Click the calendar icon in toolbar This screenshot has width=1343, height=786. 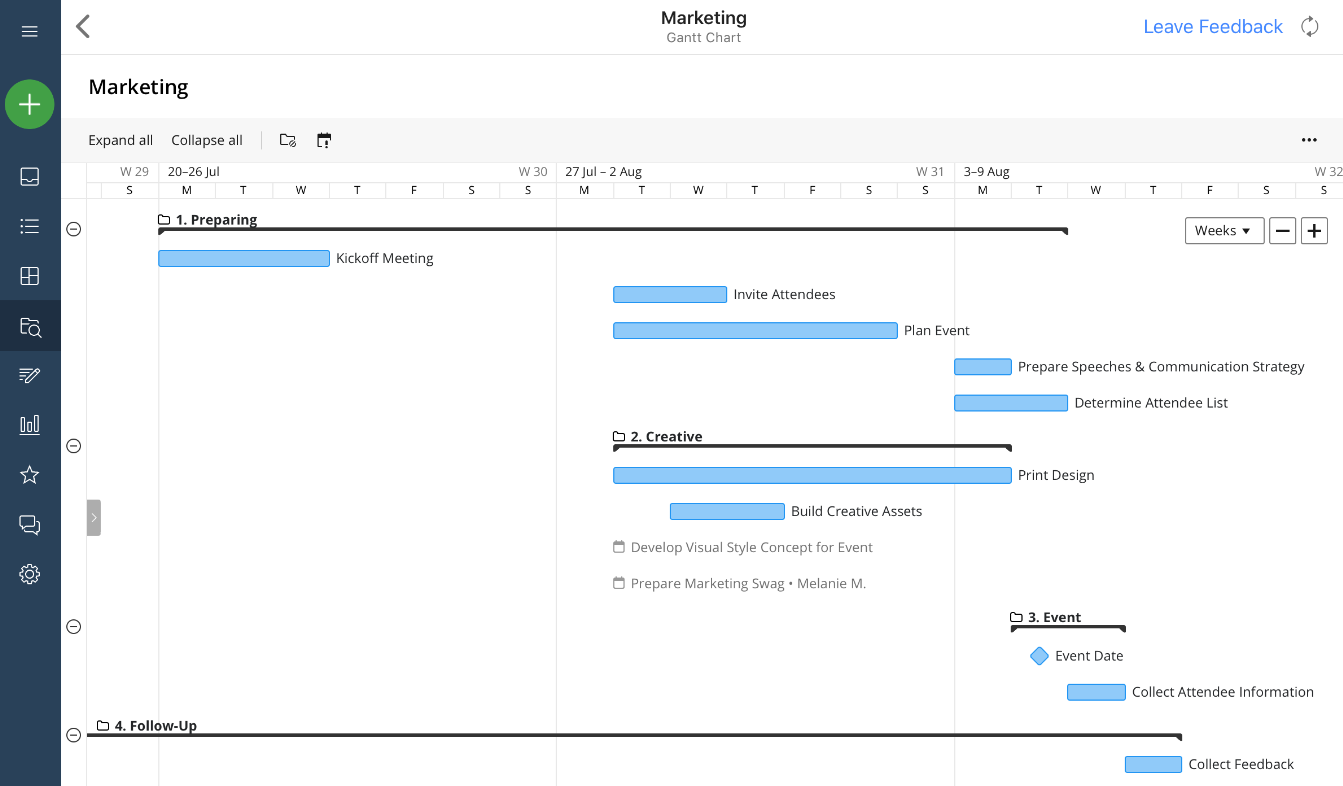324,141
